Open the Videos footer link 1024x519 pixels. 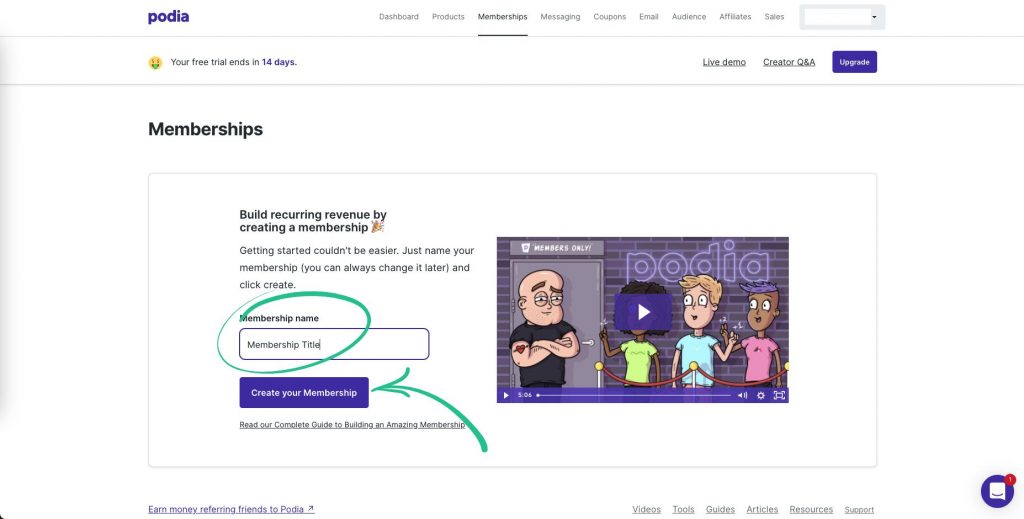click(x=647, y=509)
